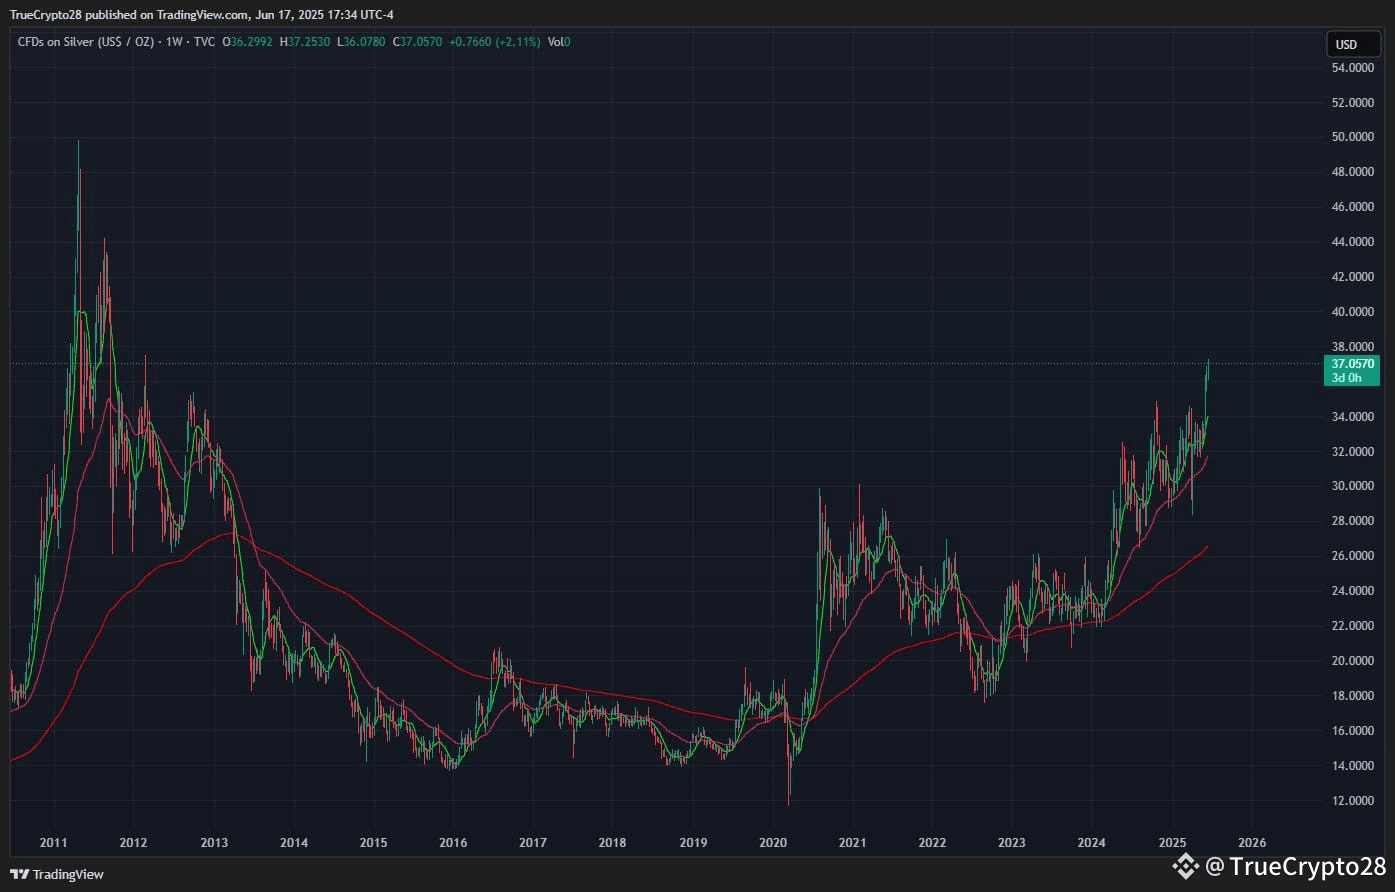Click the 18.0000 price axis label

click(1351, 696)
